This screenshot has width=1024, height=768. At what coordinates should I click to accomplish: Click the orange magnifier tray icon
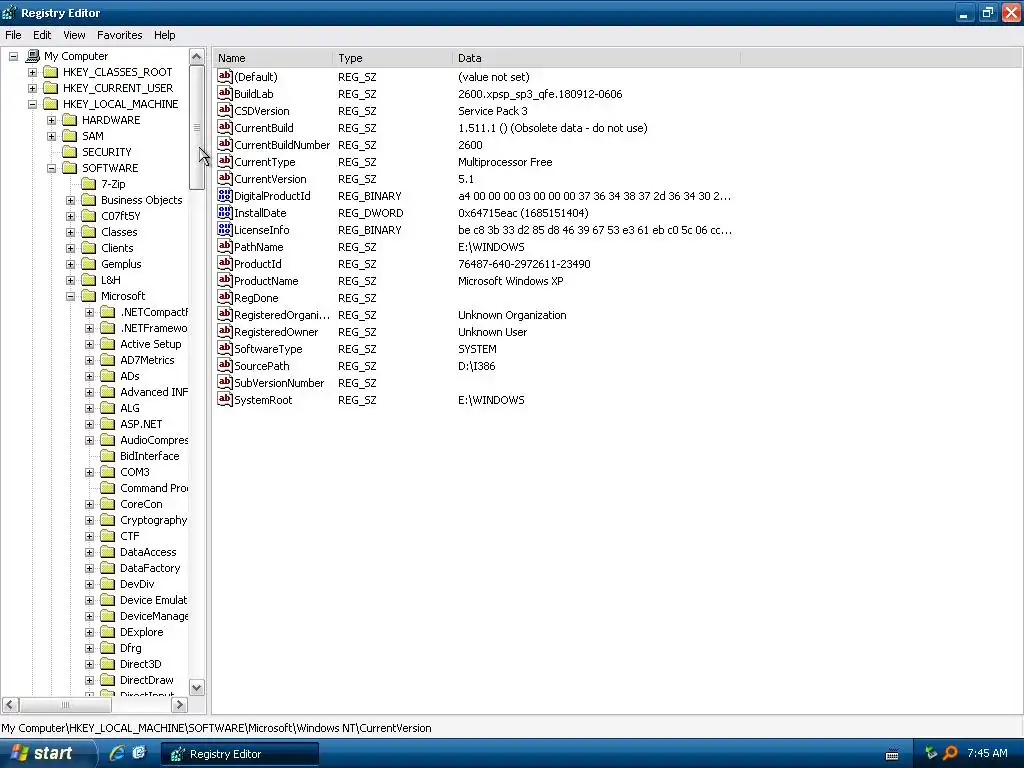(x=950, y=753)
